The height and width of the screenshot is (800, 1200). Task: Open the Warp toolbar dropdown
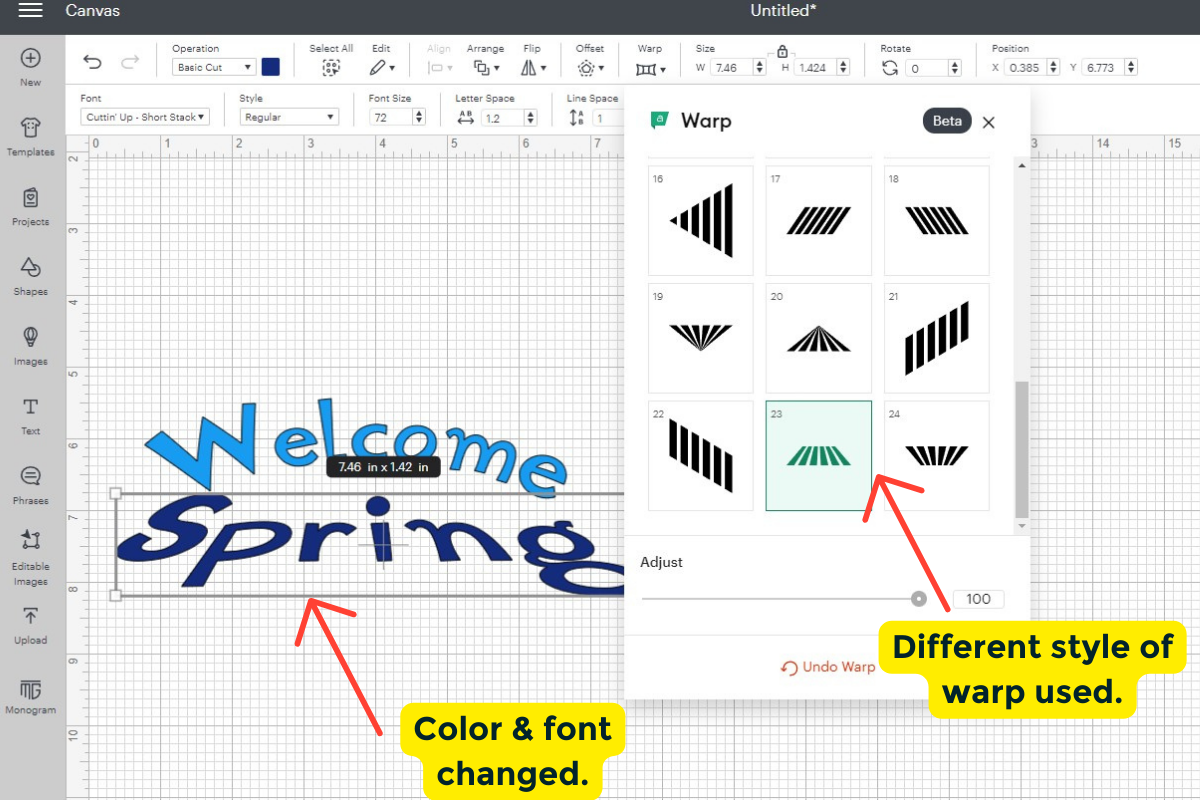tap(650, 68)
